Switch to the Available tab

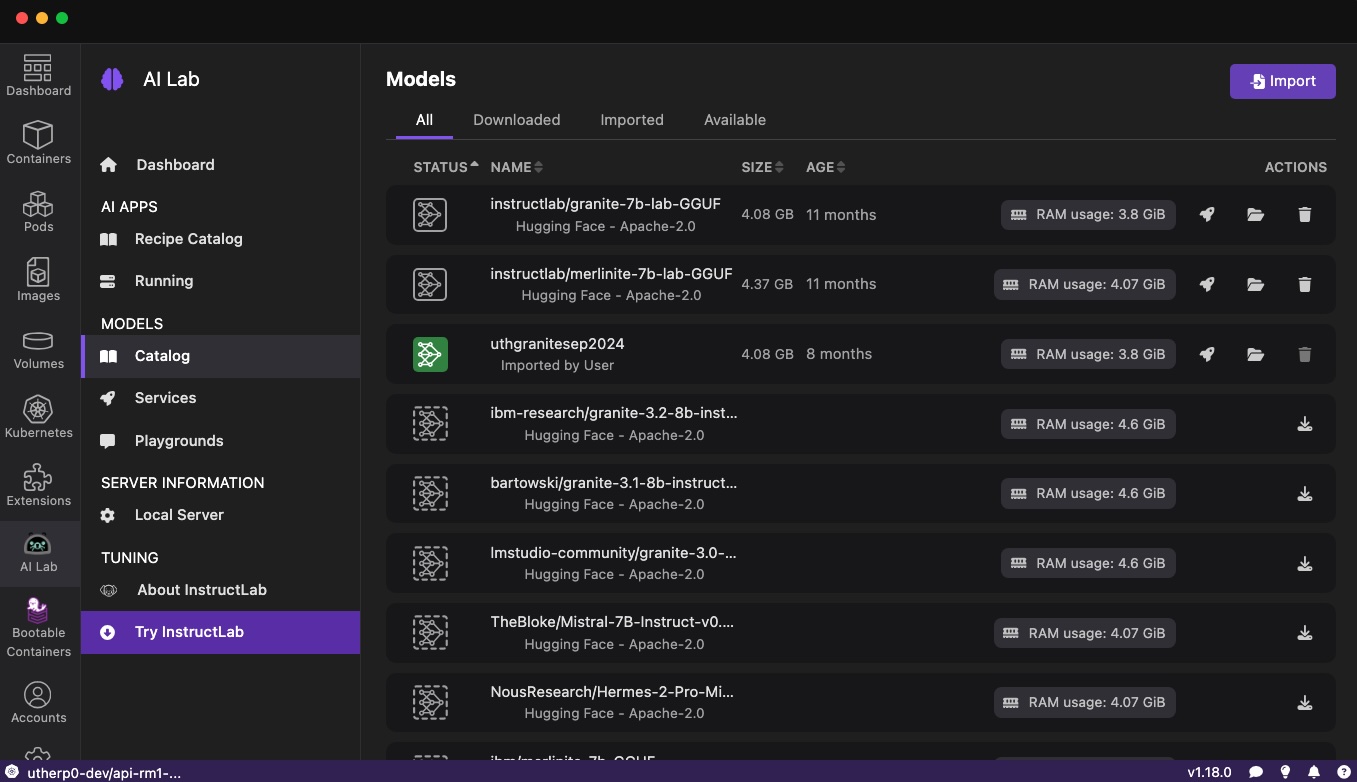pyautogui.click(x=734, y=120)
